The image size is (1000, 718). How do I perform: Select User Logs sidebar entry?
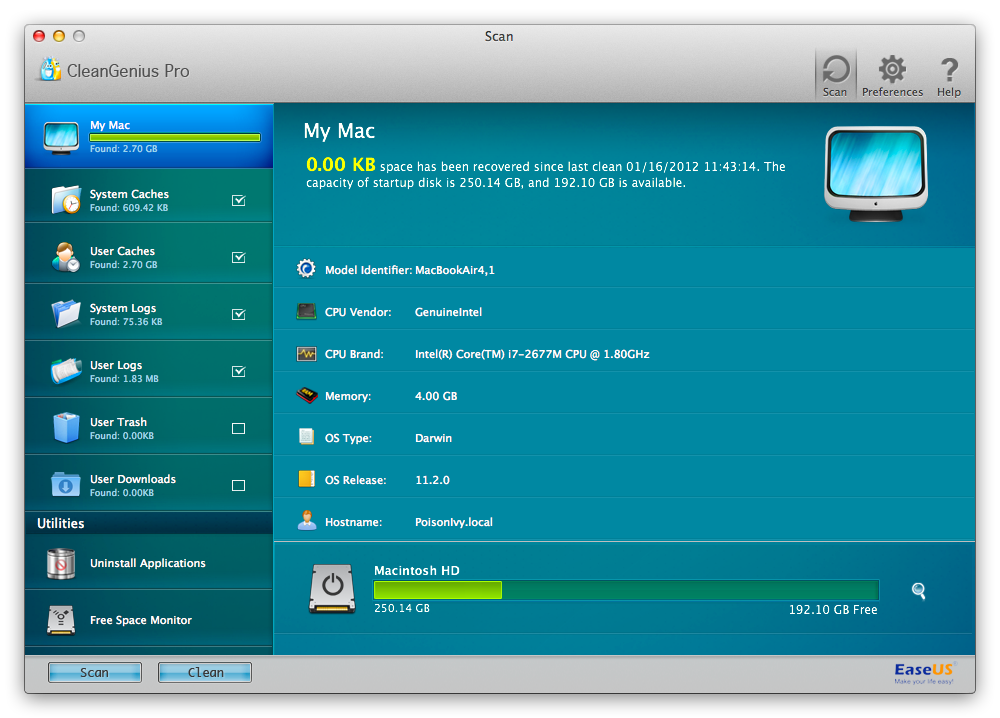[x=149, y=369]
